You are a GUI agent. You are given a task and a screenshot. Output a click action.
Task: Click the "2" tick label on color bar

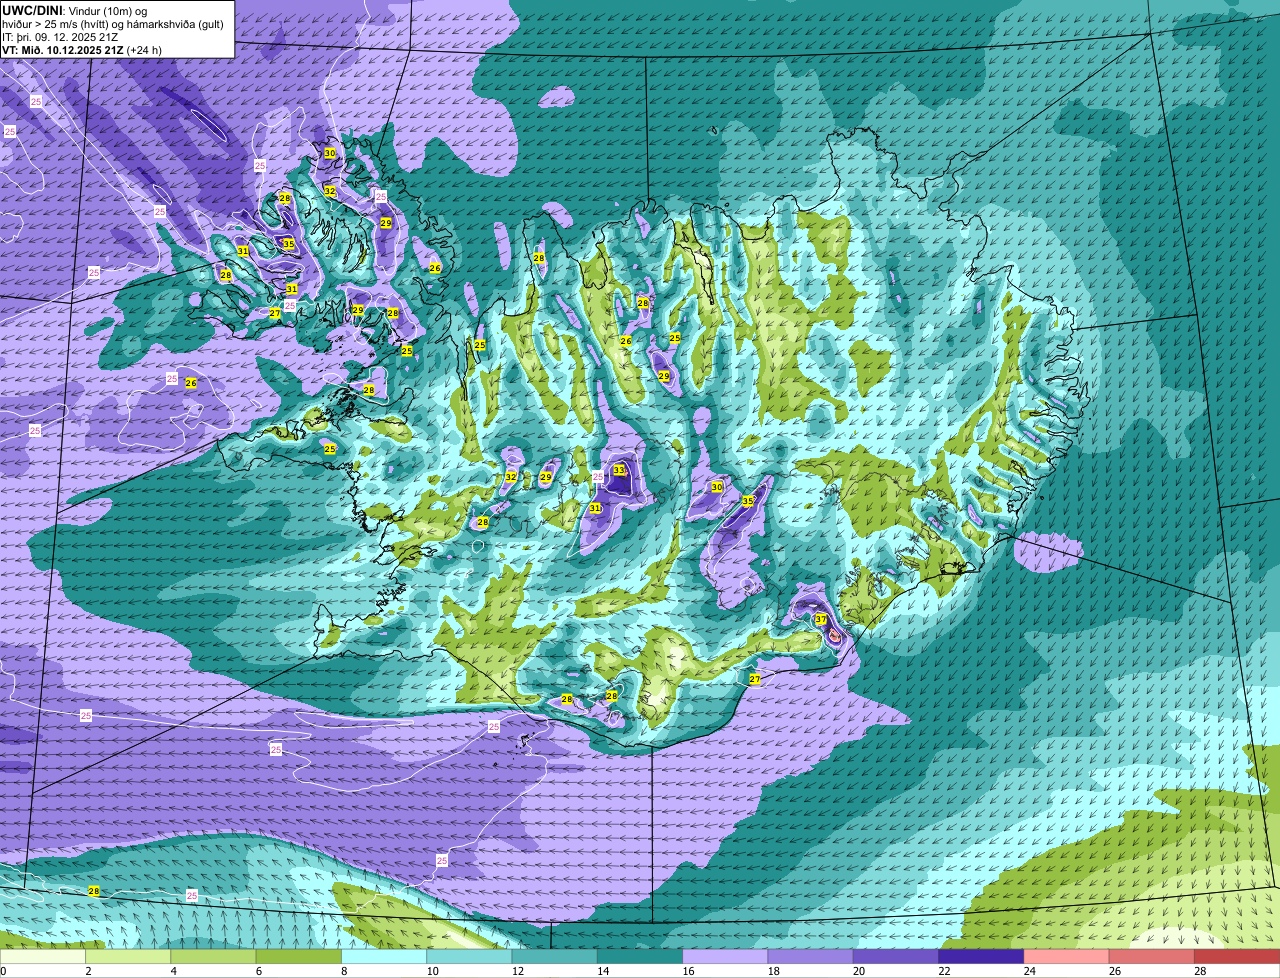[x=88, y=971]
